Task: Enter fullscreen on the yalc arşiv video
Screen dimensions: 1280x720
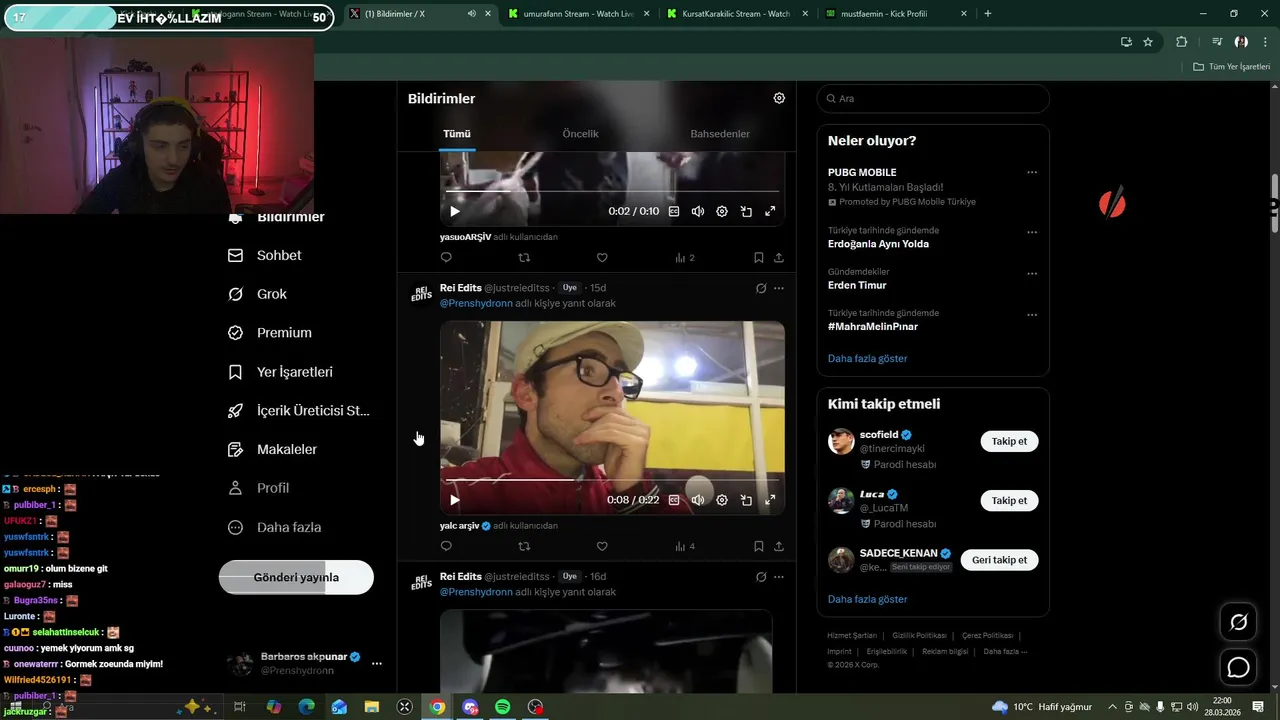Action: (770, 500)
